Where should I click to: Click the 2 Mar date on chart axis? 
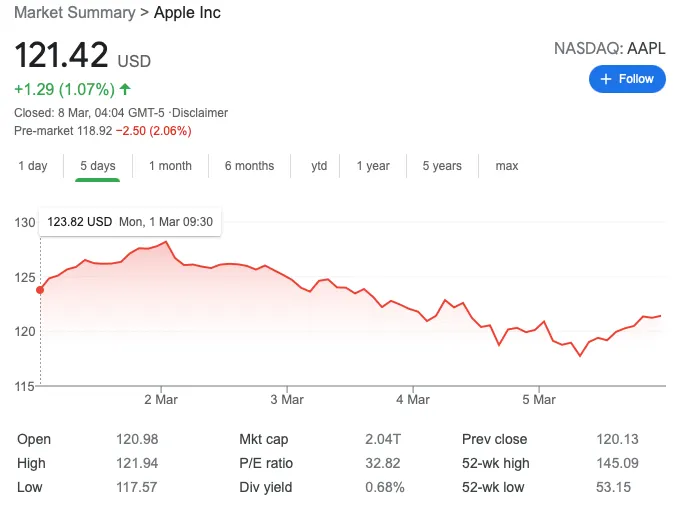pyautogui.click(x=161, y=399)
